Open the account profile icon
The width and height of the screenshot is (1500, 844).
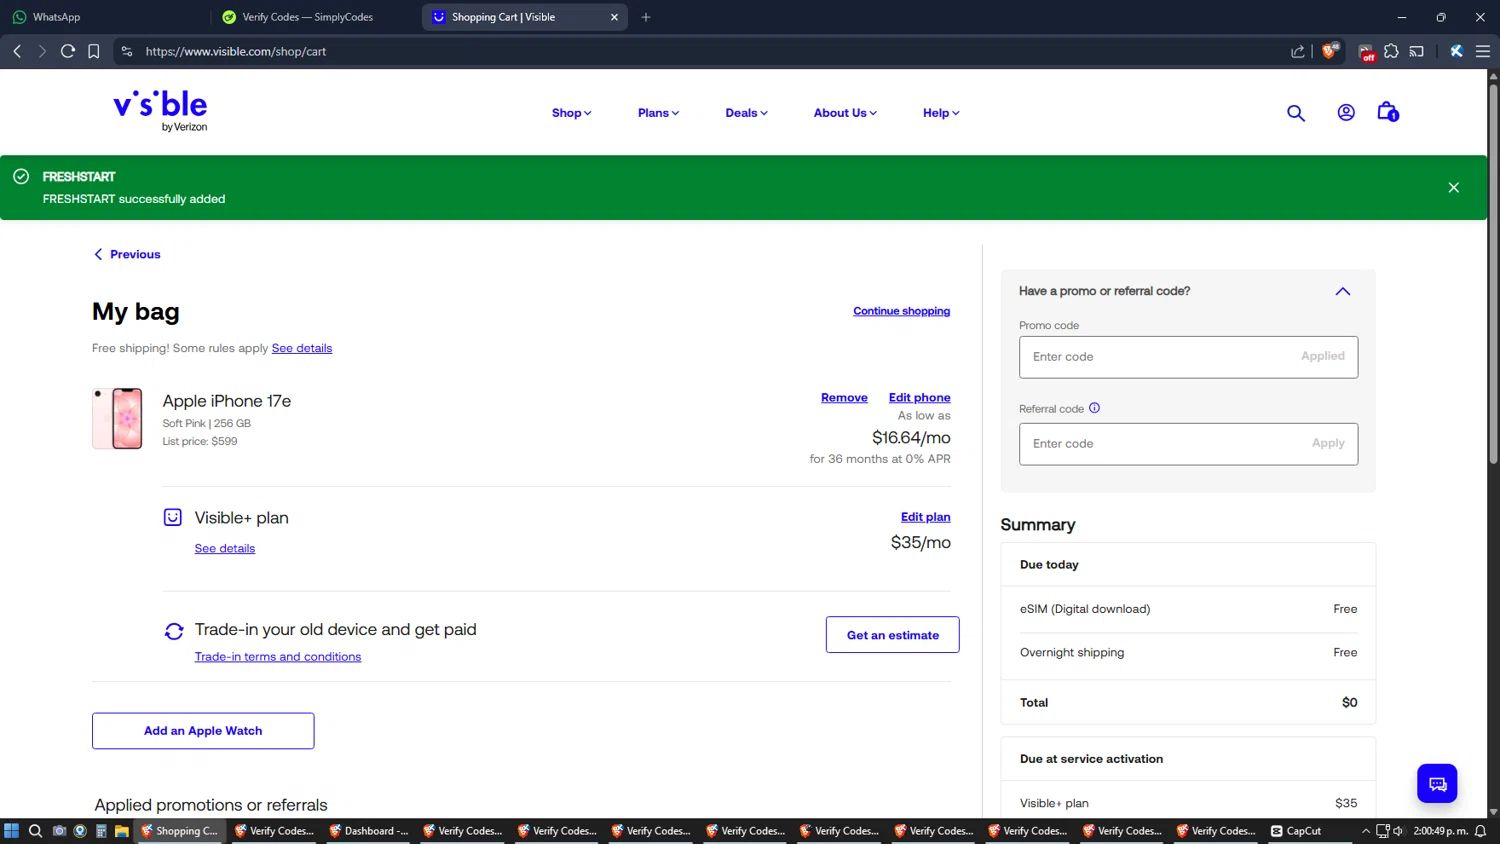(x=1346, y=112)
